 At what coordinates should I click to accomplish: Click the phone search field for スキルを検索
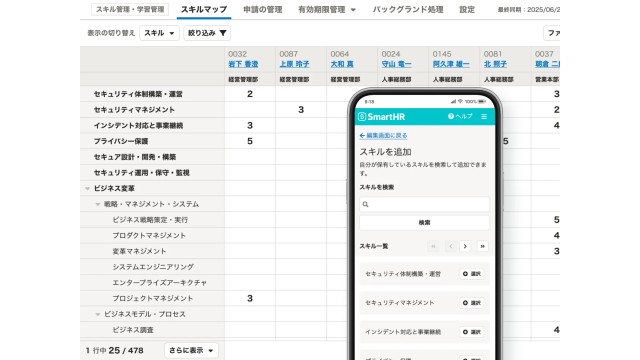[424, 204]
